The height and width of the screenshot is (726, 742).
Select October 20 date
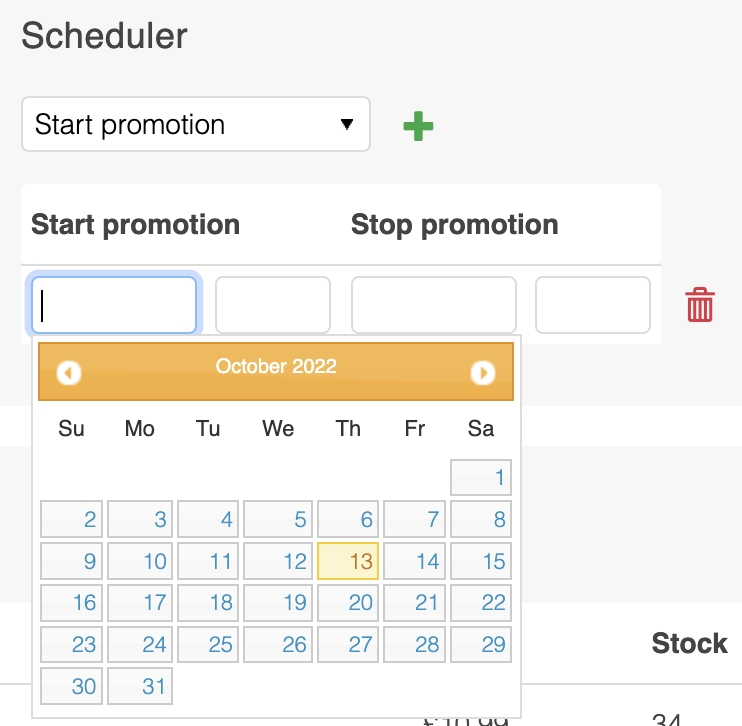coord(348,603)
